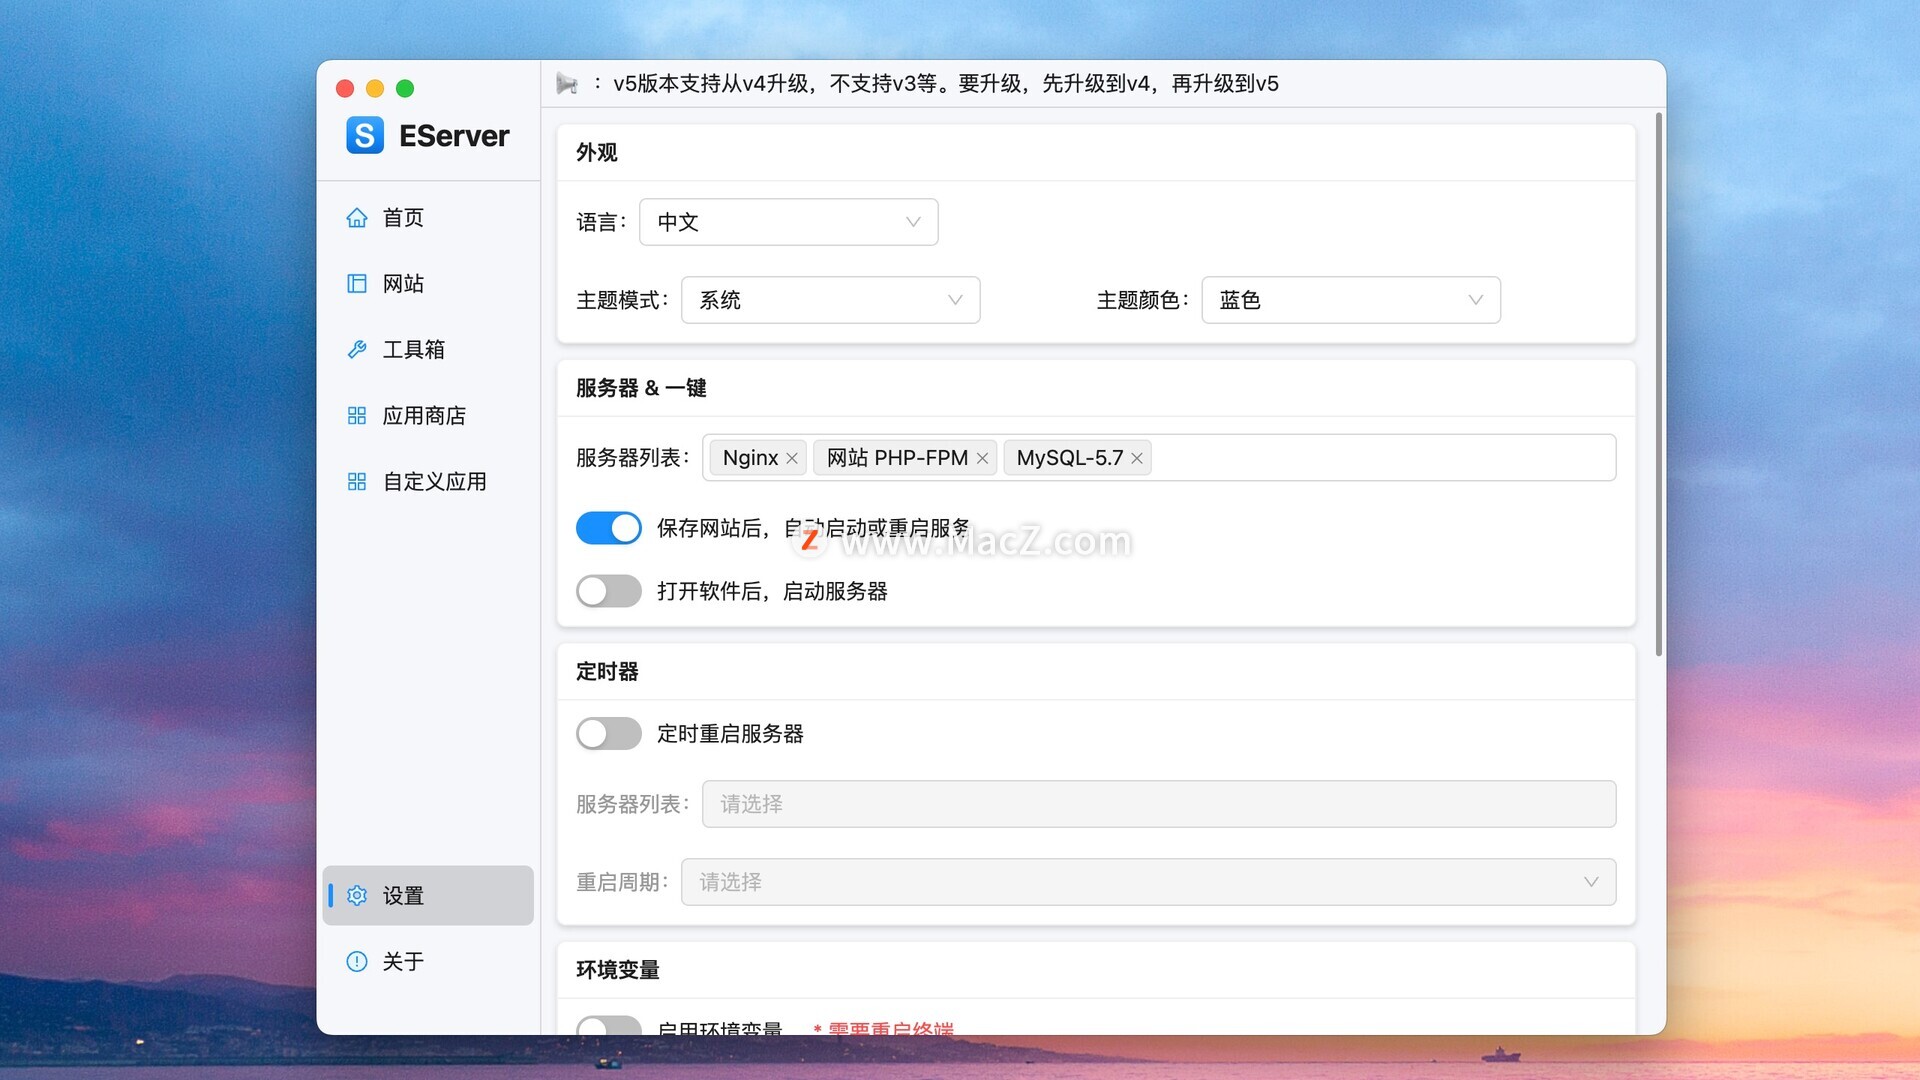Toggle scheduled server restart switch
Viewport: 1920px width, 1080px height.
[608, 734]
